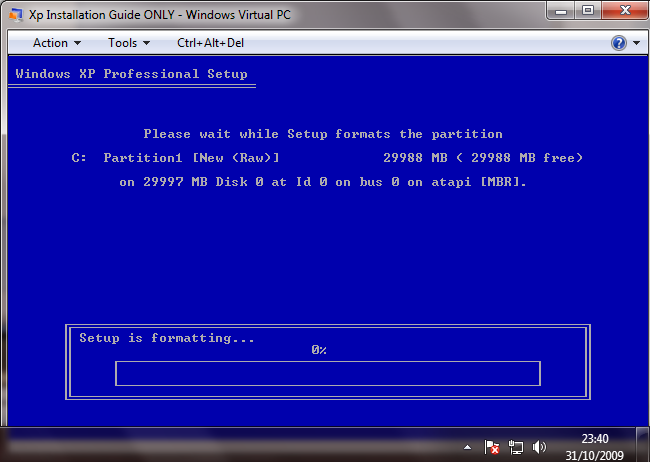Expand the Help dropdown arrow
656x463 pixels.
pos(635,43)
